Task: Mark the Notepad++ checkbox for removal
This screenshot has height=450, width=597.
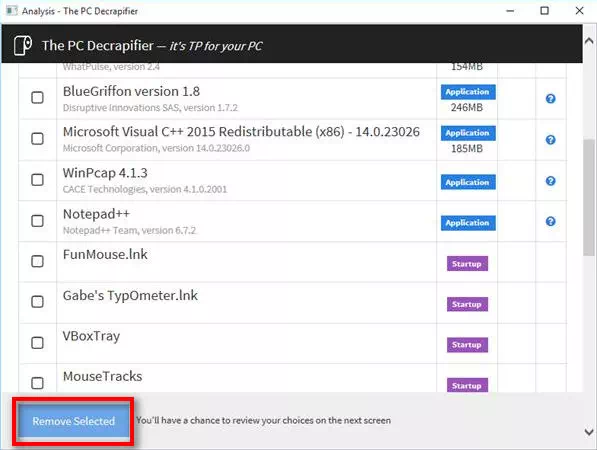Action: coord(37,221)
